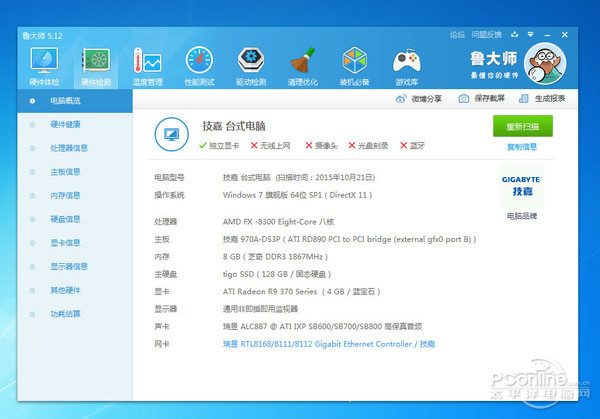The image size is (600, 419).
Task: Open the 性能测试 performance test gauge icon
Action: point(199,62)
